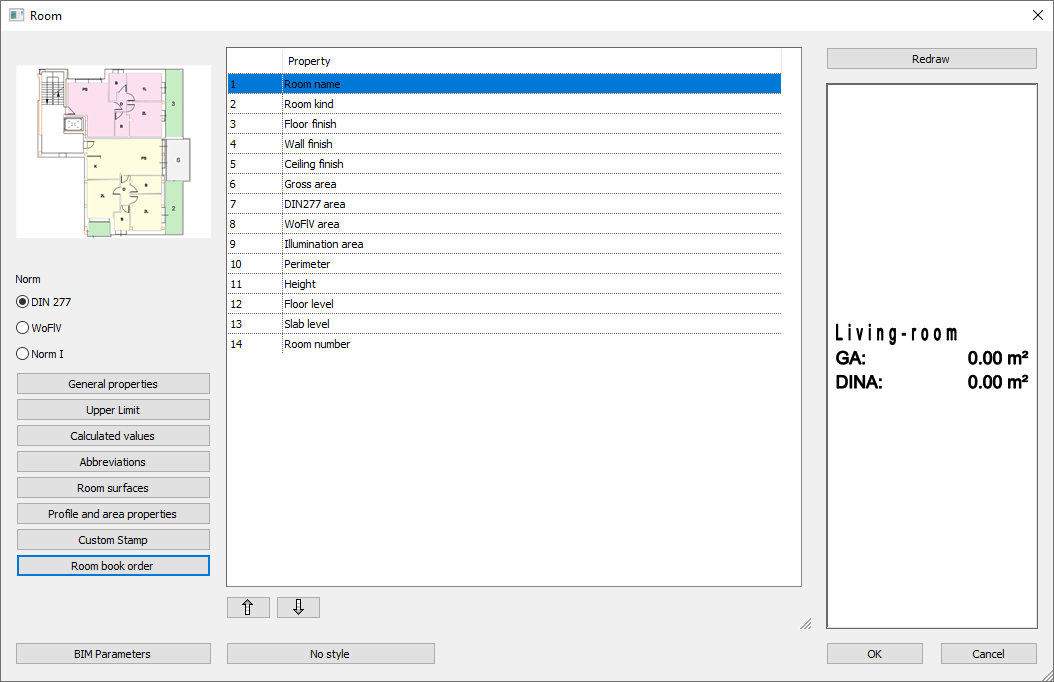Confirm the dialog with OK
1054x682 pixels.
pos(874,654)
